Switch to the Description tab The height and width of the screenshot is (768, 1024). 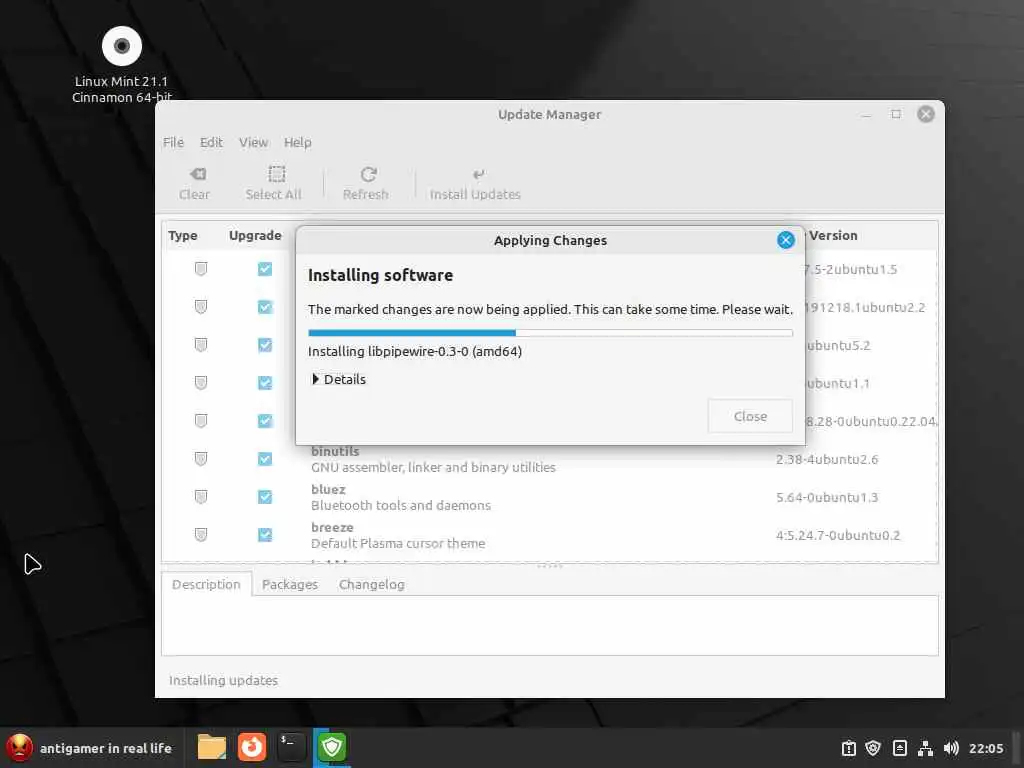(206, 584)
